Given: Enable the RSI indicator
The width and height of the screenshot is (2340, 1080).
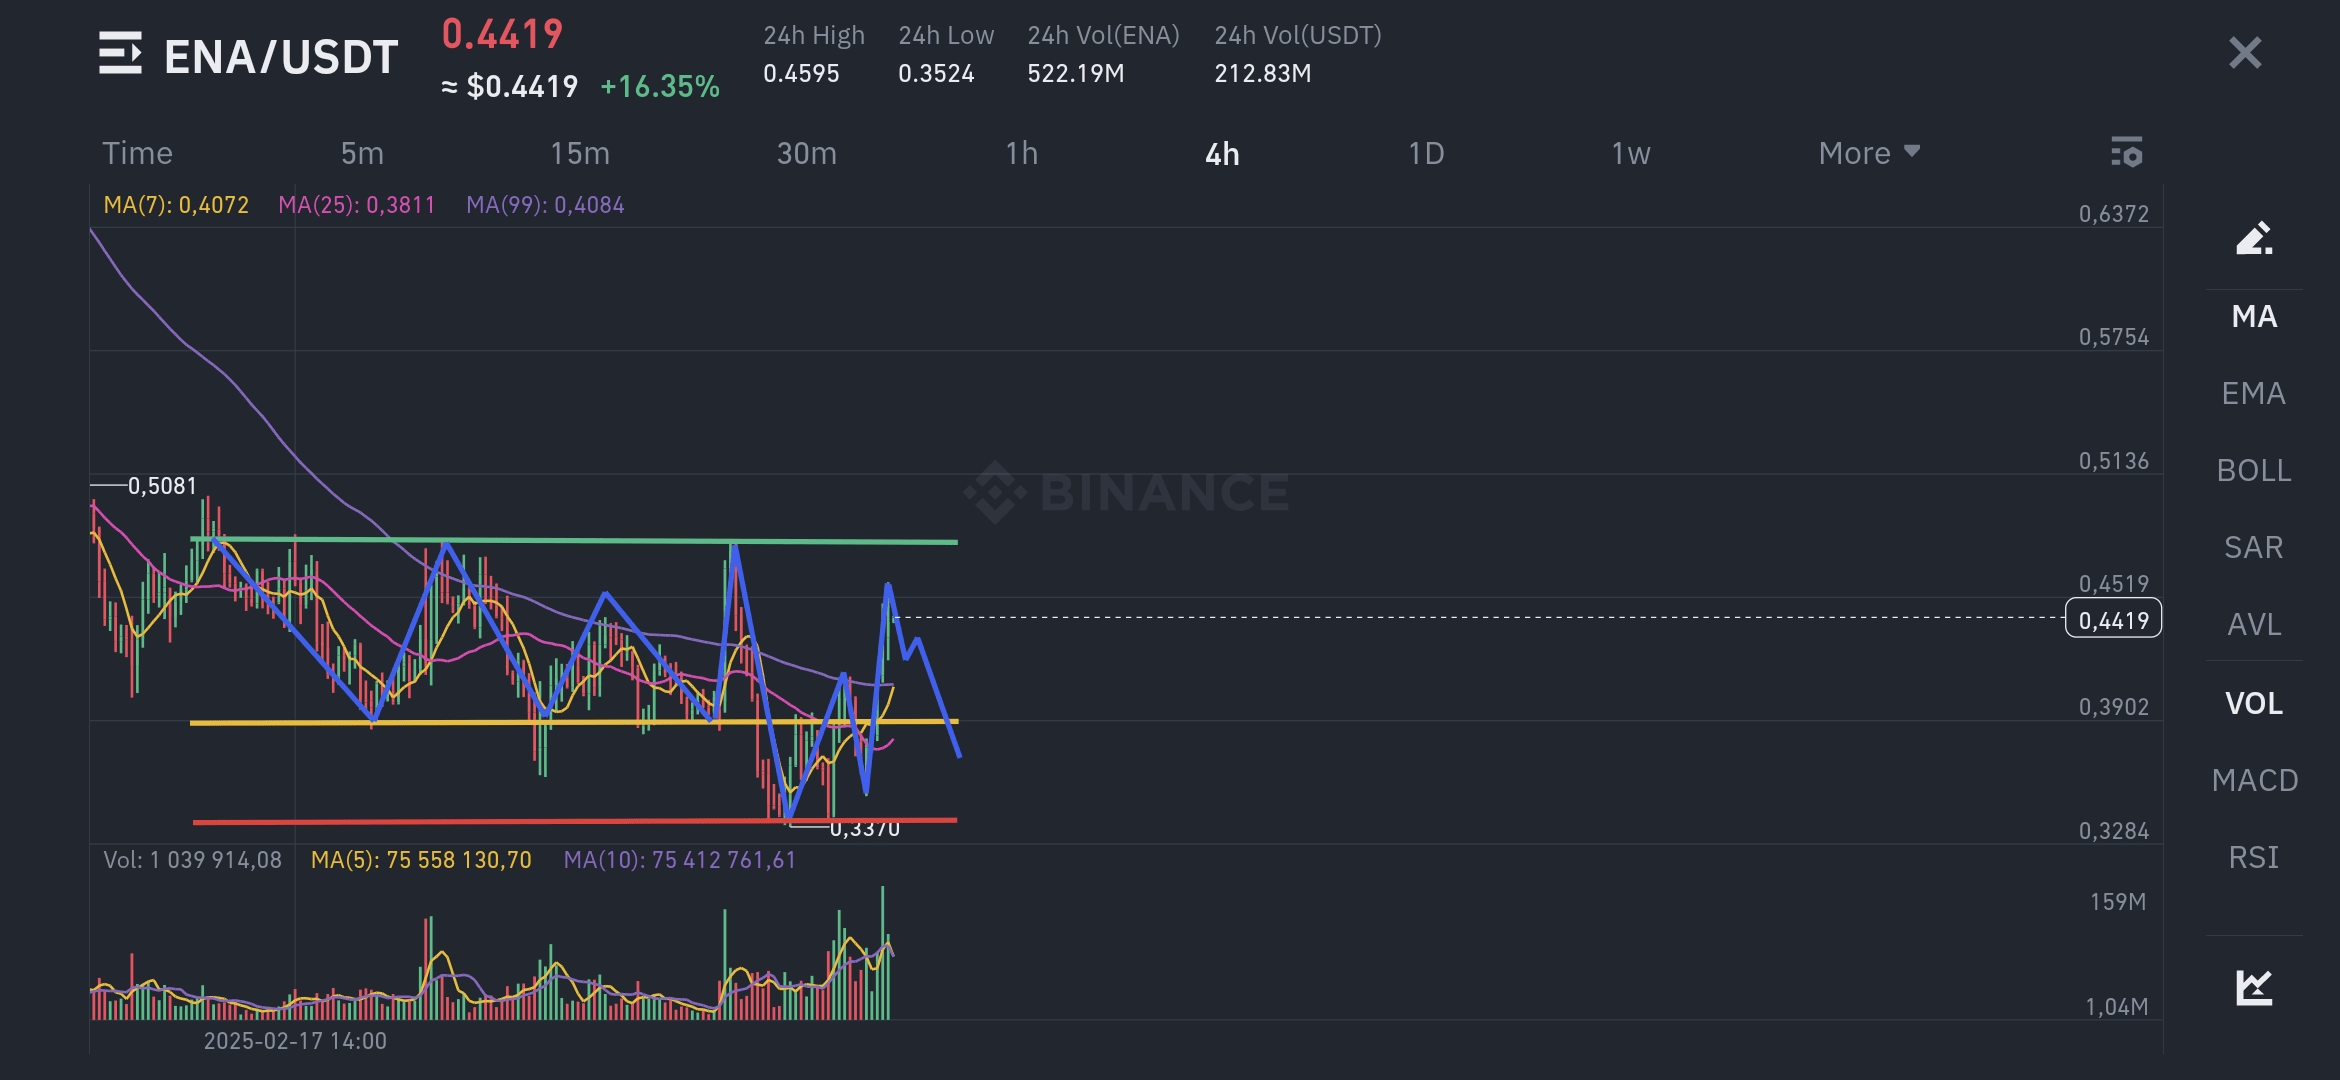Looking at the screenshot, I should tap(2254, 857).
